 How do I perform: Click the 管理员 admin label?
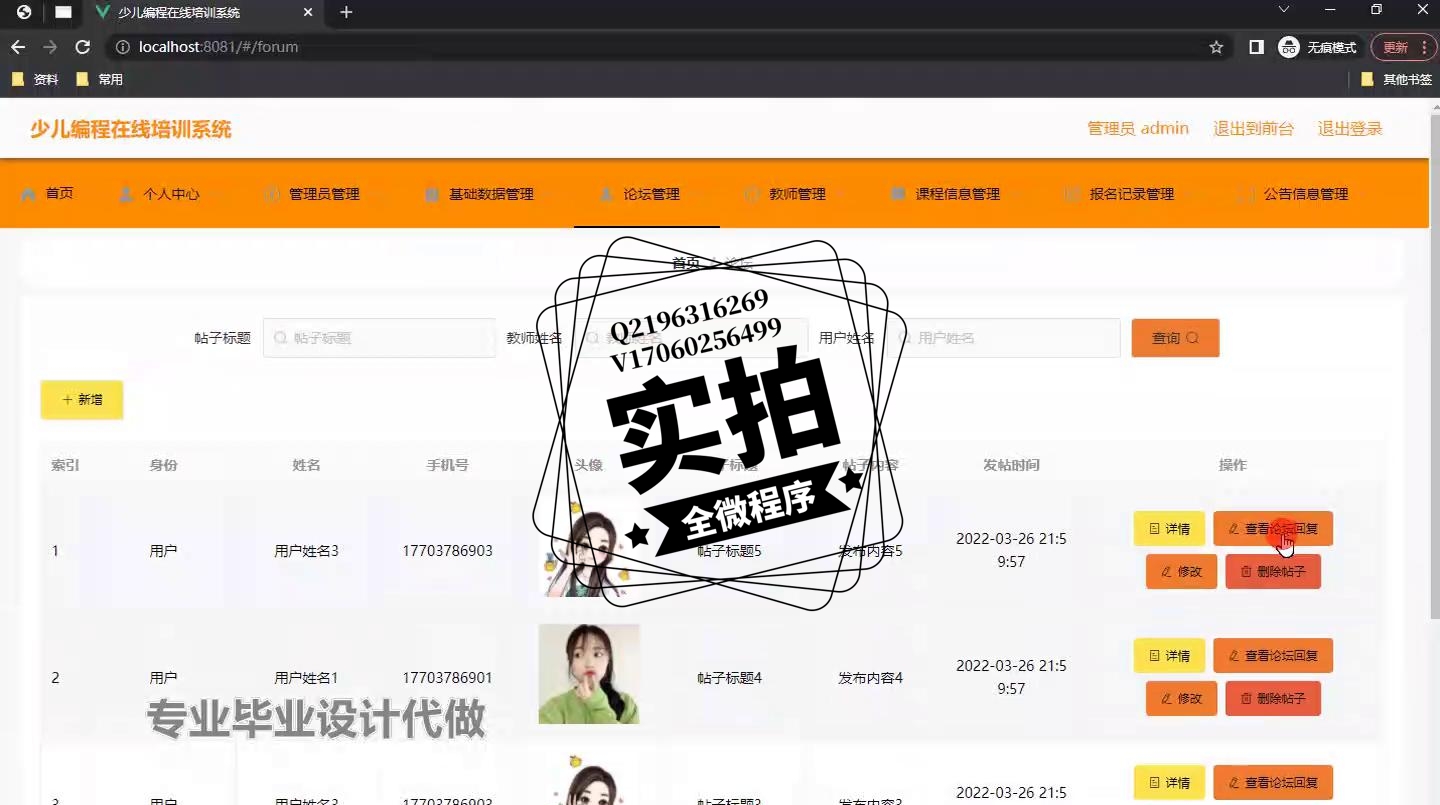coord(1138,129)
